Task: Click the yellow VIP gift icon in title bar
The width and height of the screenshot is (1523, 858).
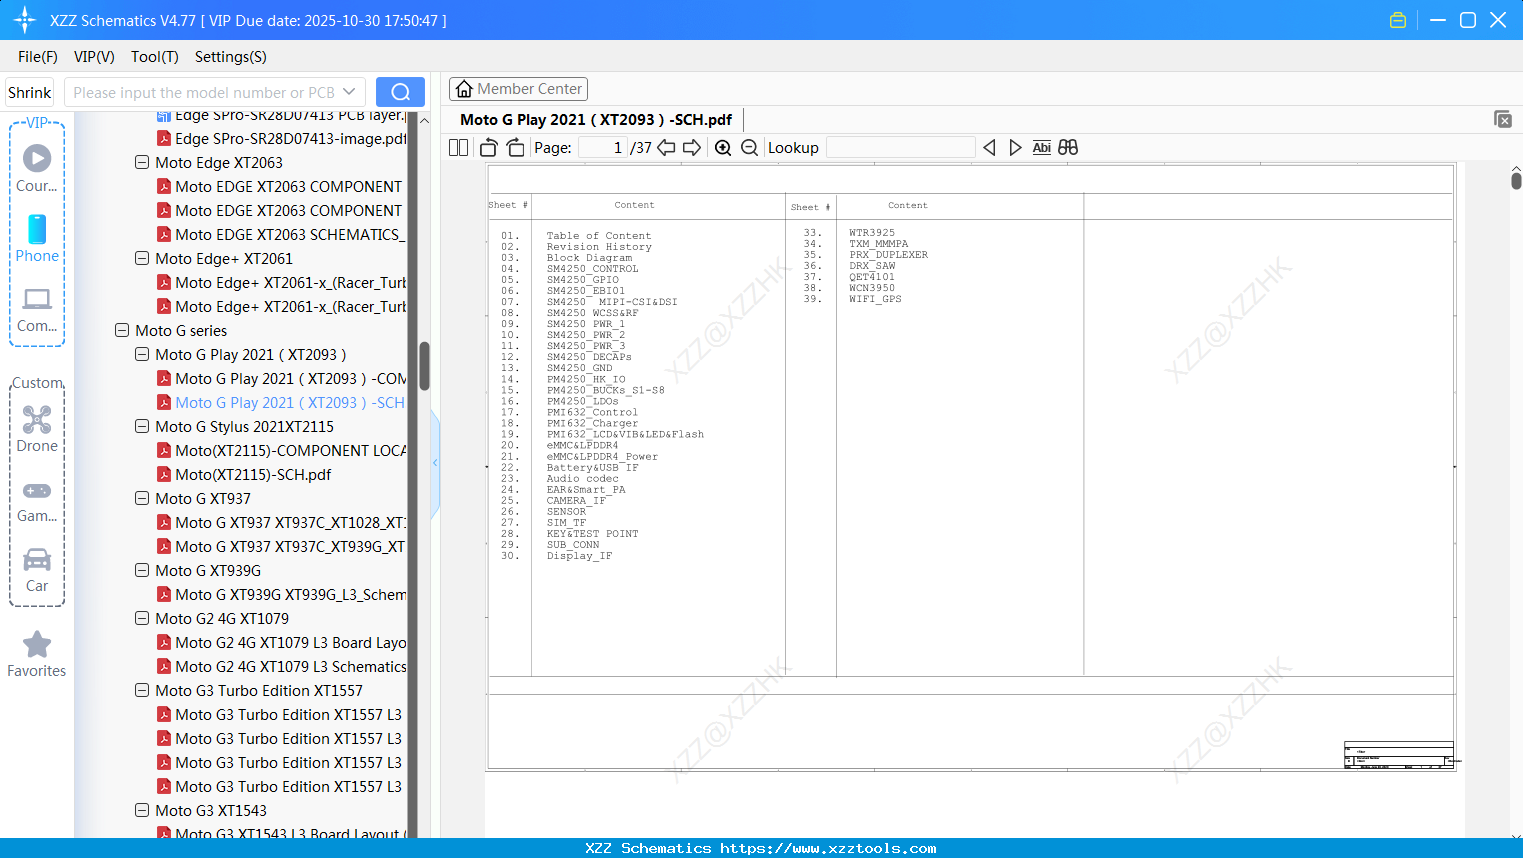Action: 1398,20
